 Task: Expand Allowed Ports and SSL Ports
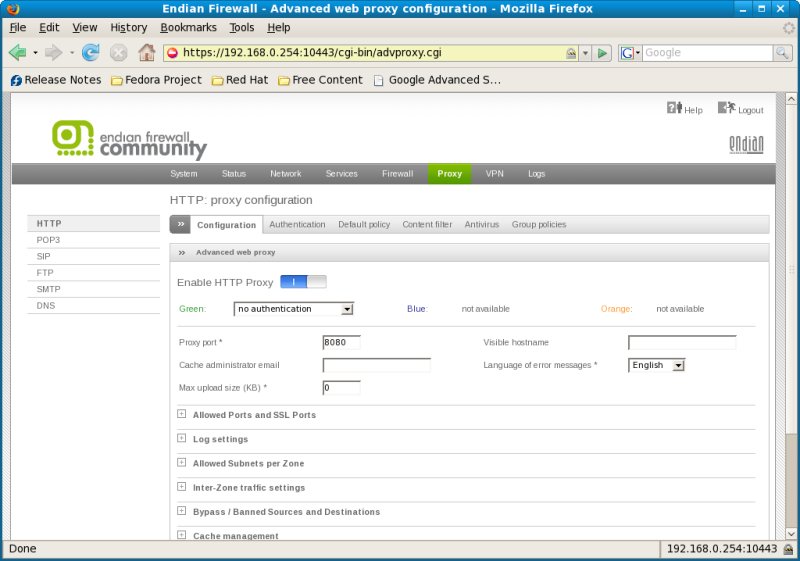[181, 414]
